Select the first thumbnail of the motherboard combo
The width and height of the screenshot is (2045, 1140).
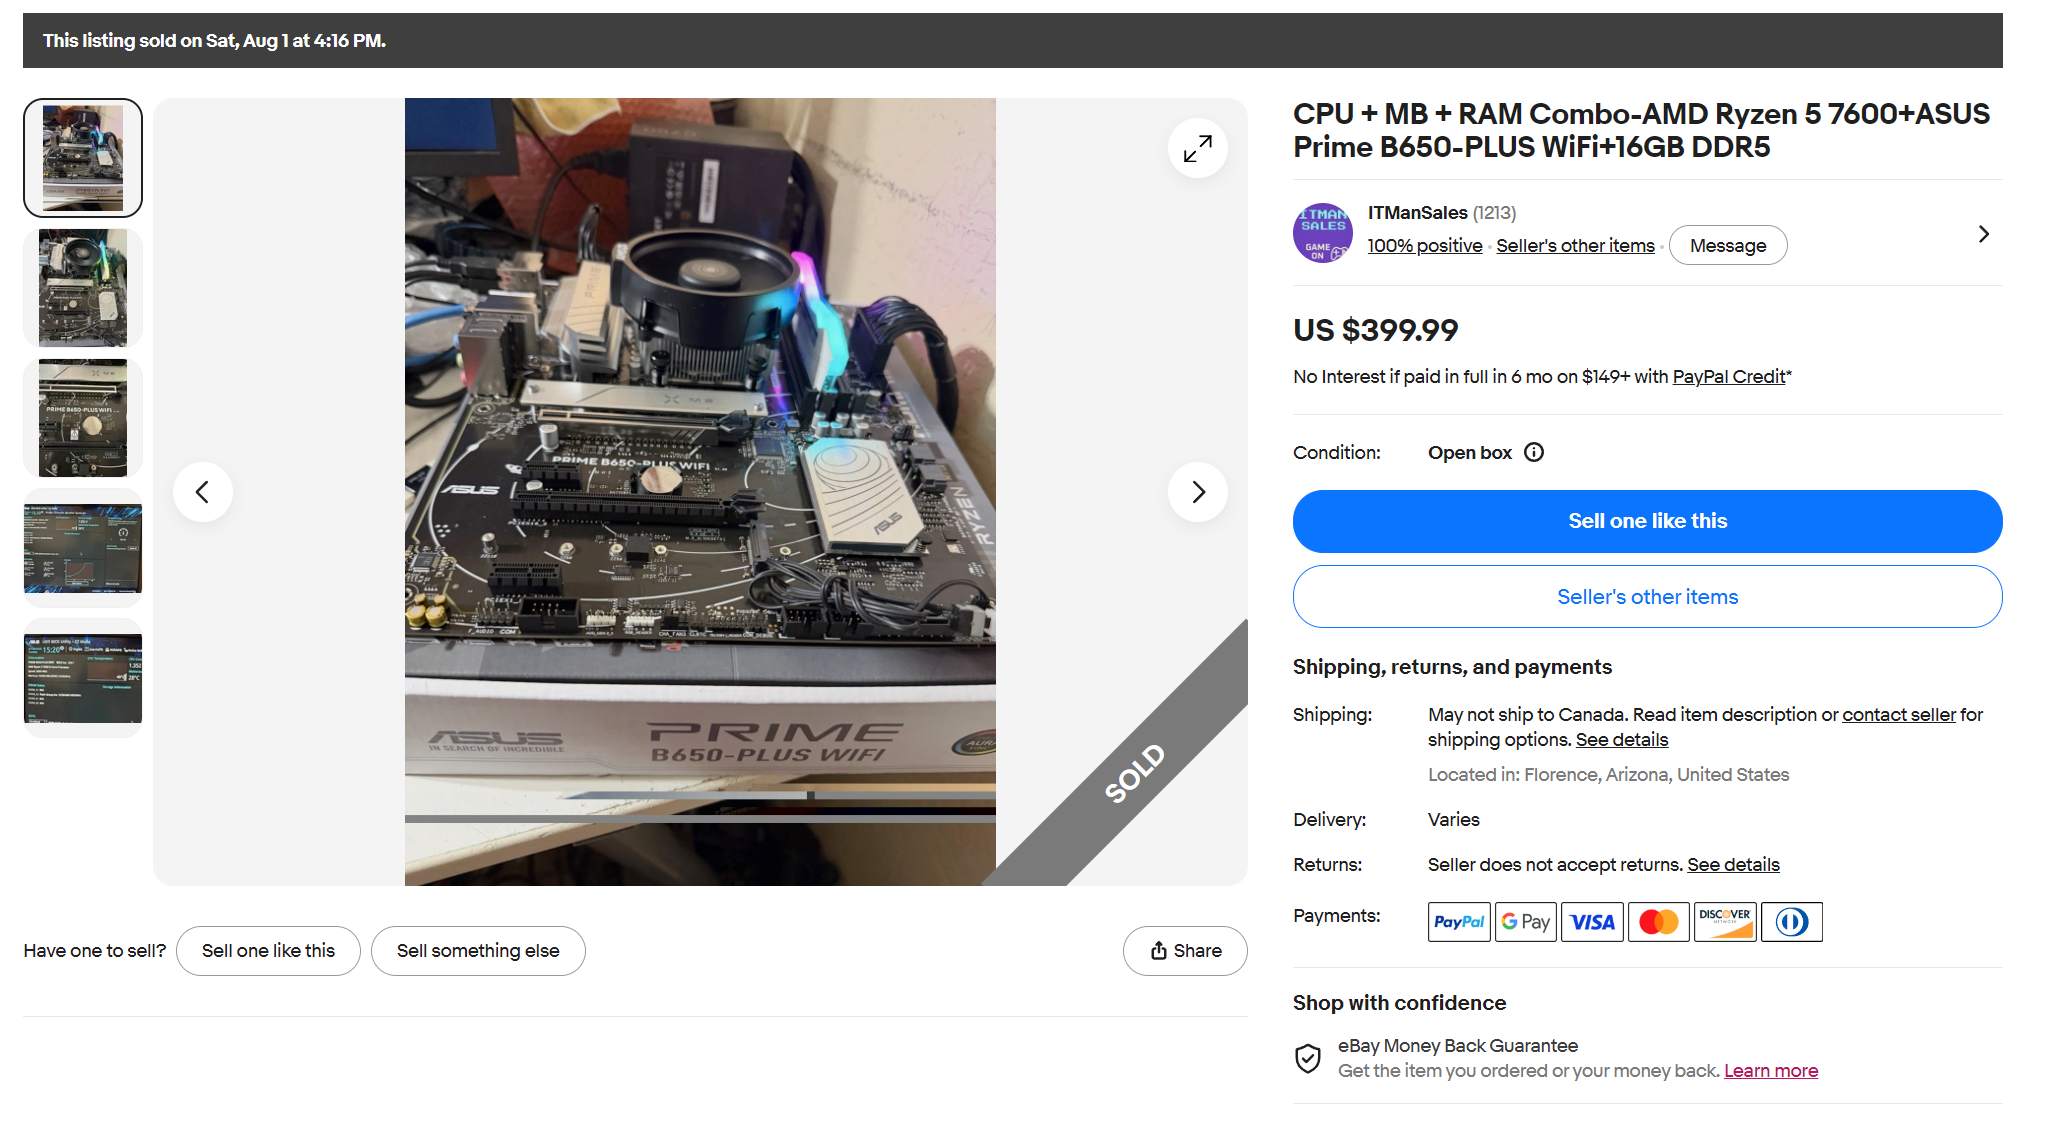tap(83, 158)
